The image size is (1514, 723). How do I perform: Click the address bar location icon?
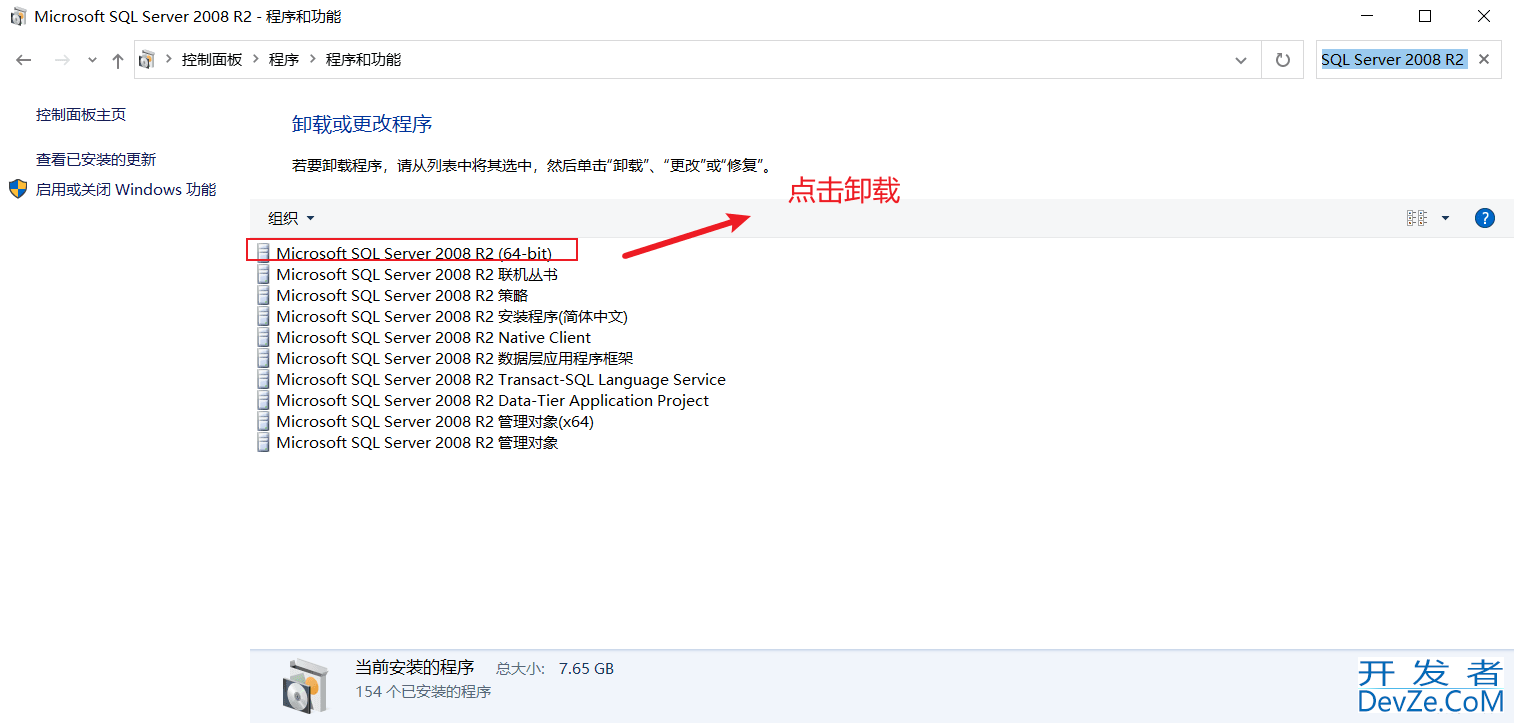pyautogui.click(x=147, y=60)
